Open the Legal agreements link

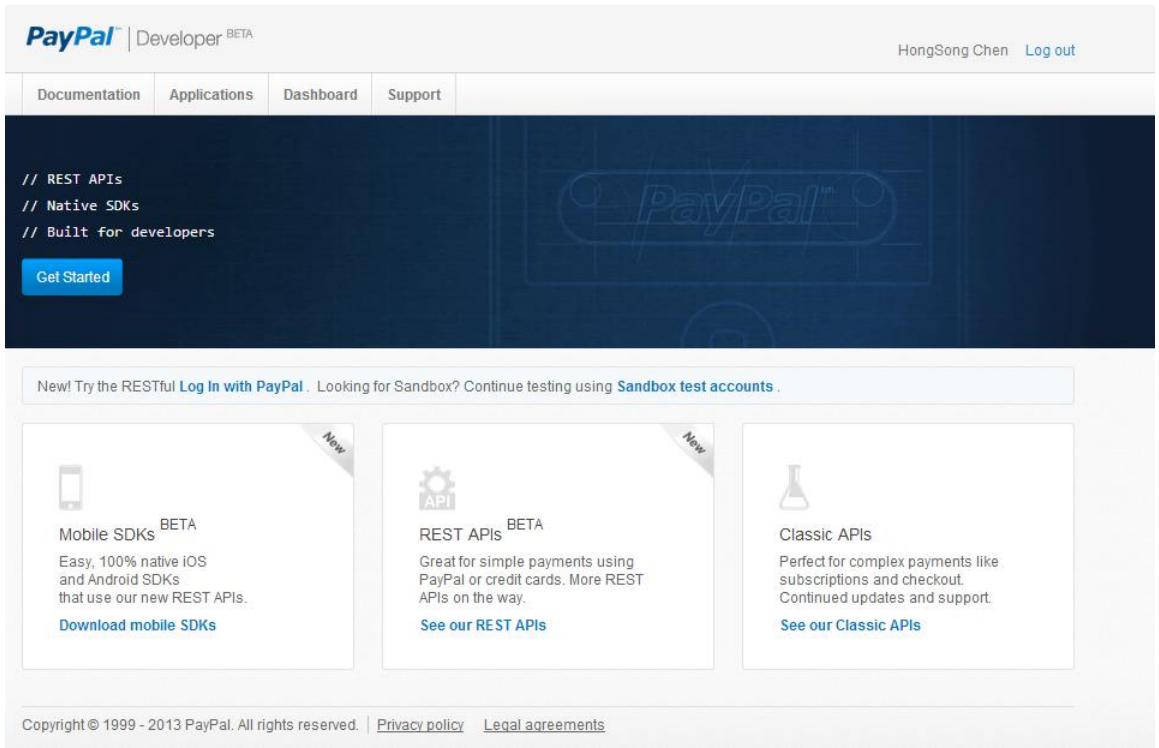[x=544, y=725]
